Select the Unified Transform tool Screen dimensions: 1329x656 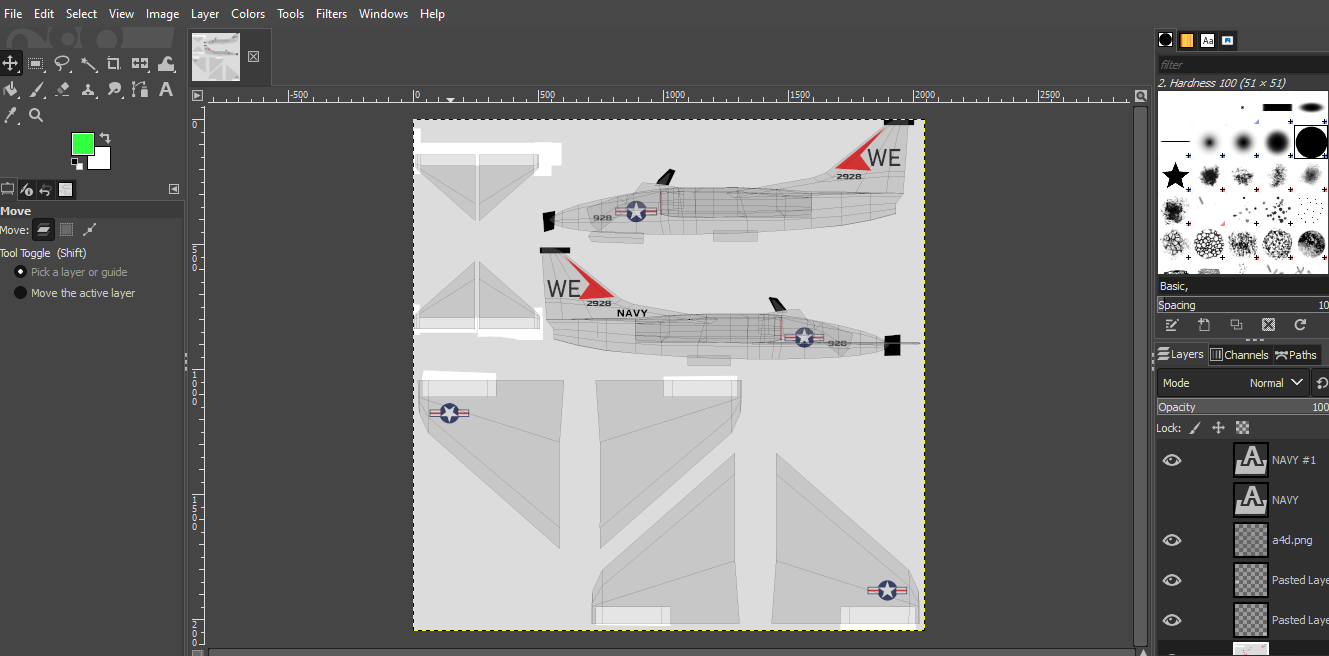coord(140,63)
